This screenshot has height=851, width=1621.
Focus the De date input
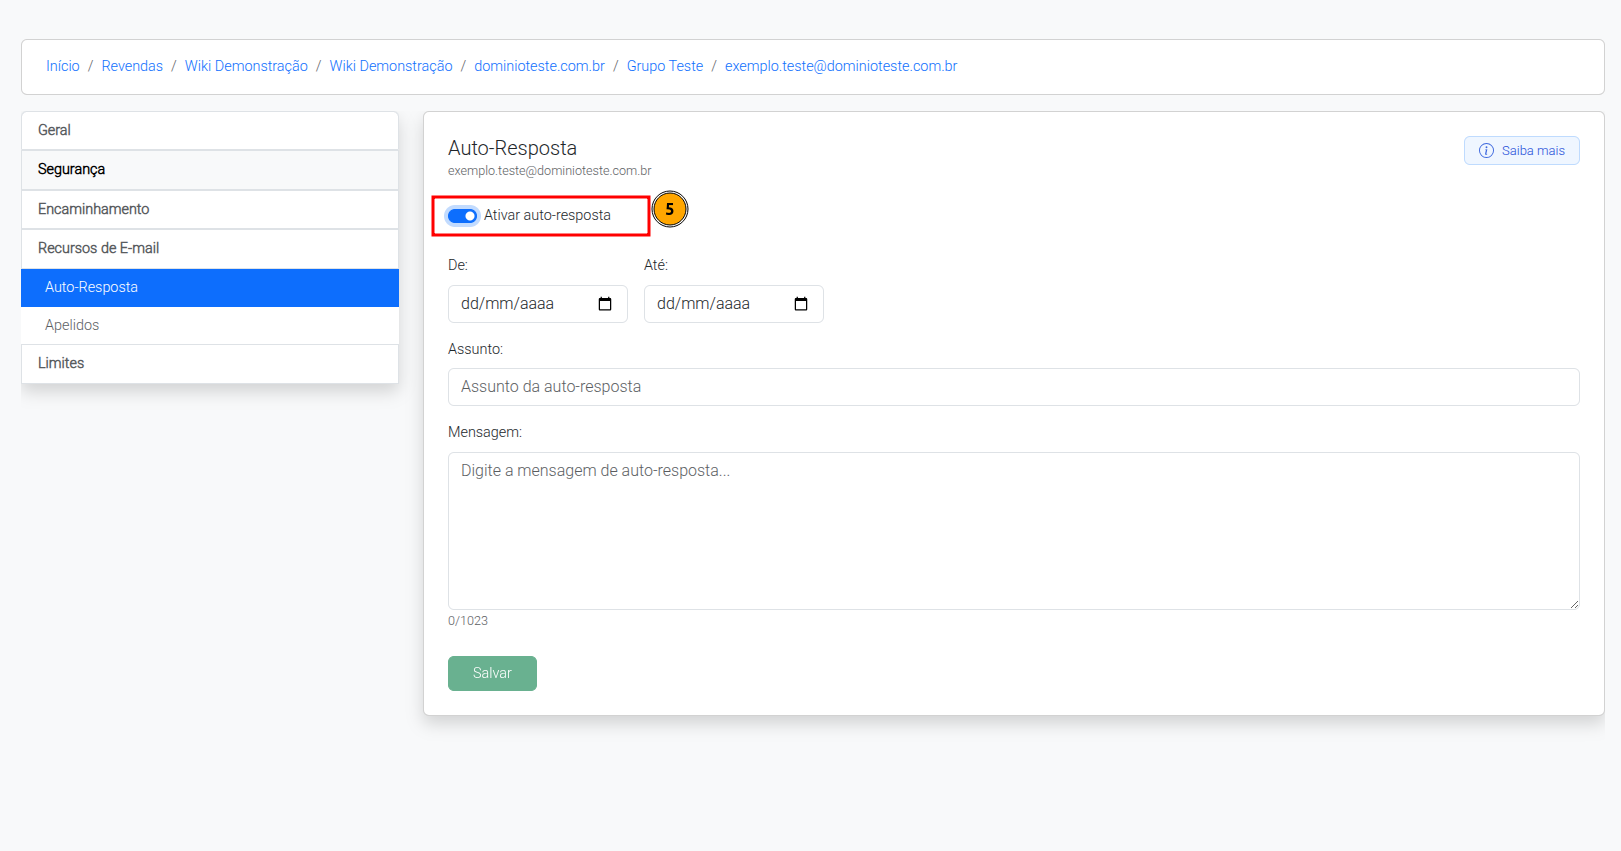[538, 304]
